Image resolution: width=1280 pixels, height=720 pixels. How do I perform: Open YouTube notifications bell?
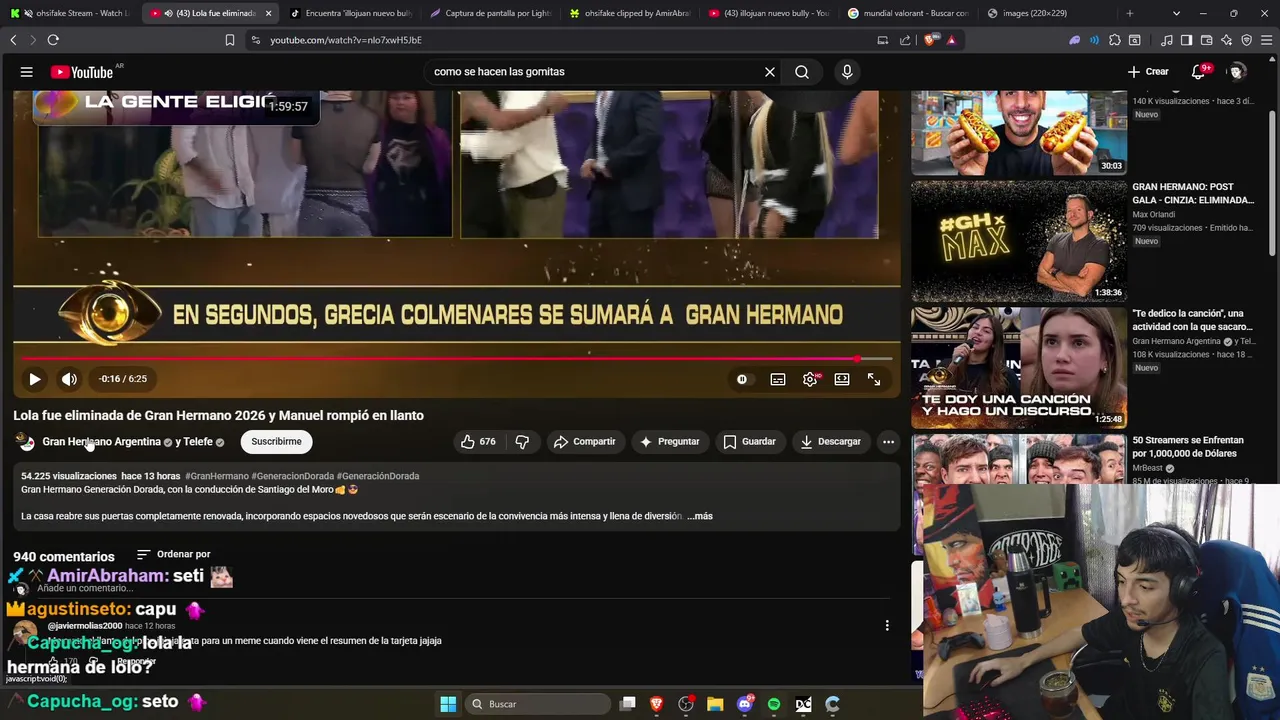[1198, 72]
